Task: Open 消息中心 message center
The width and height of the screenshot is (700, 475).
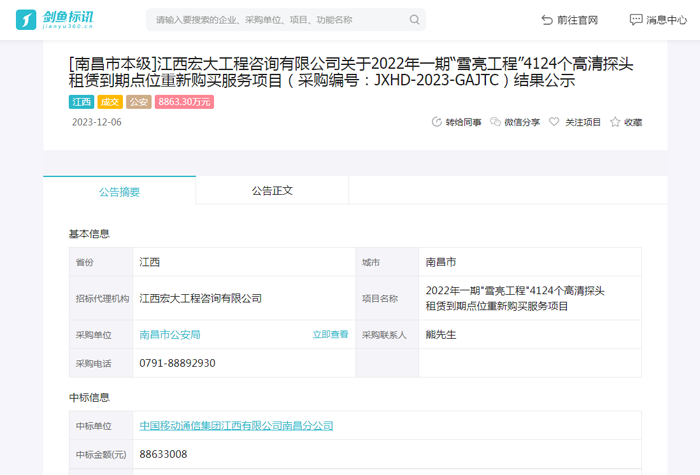Action: [666, 20]
